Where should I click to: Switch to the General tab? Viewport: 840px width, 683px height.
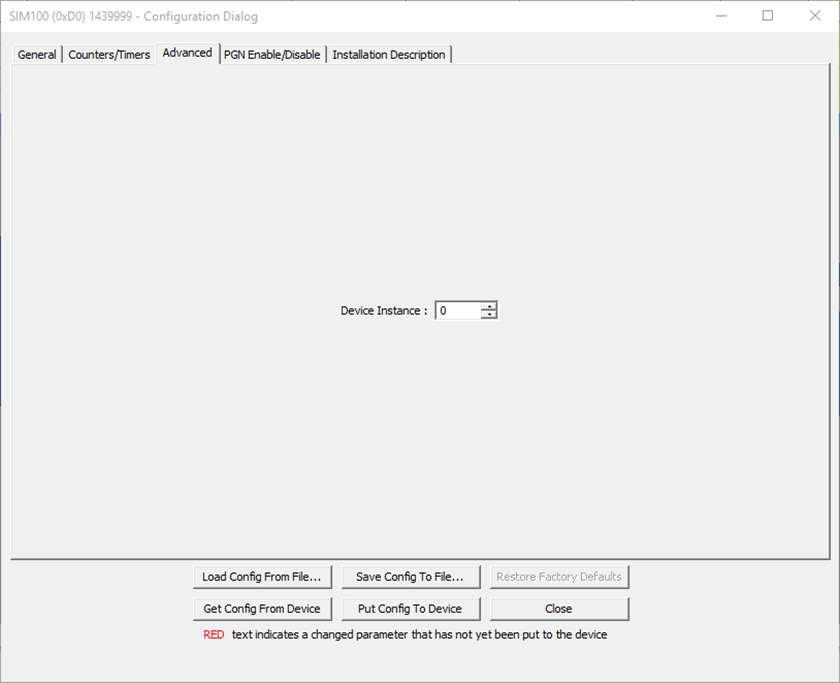coord(37,55)
